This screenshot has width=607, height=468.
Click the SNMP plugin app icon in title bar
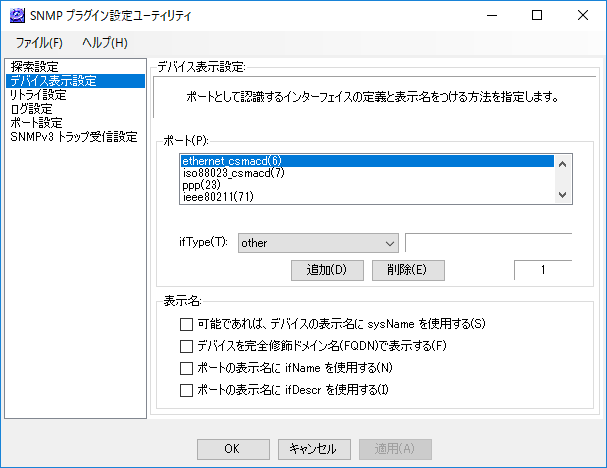[x=17, y=15]
